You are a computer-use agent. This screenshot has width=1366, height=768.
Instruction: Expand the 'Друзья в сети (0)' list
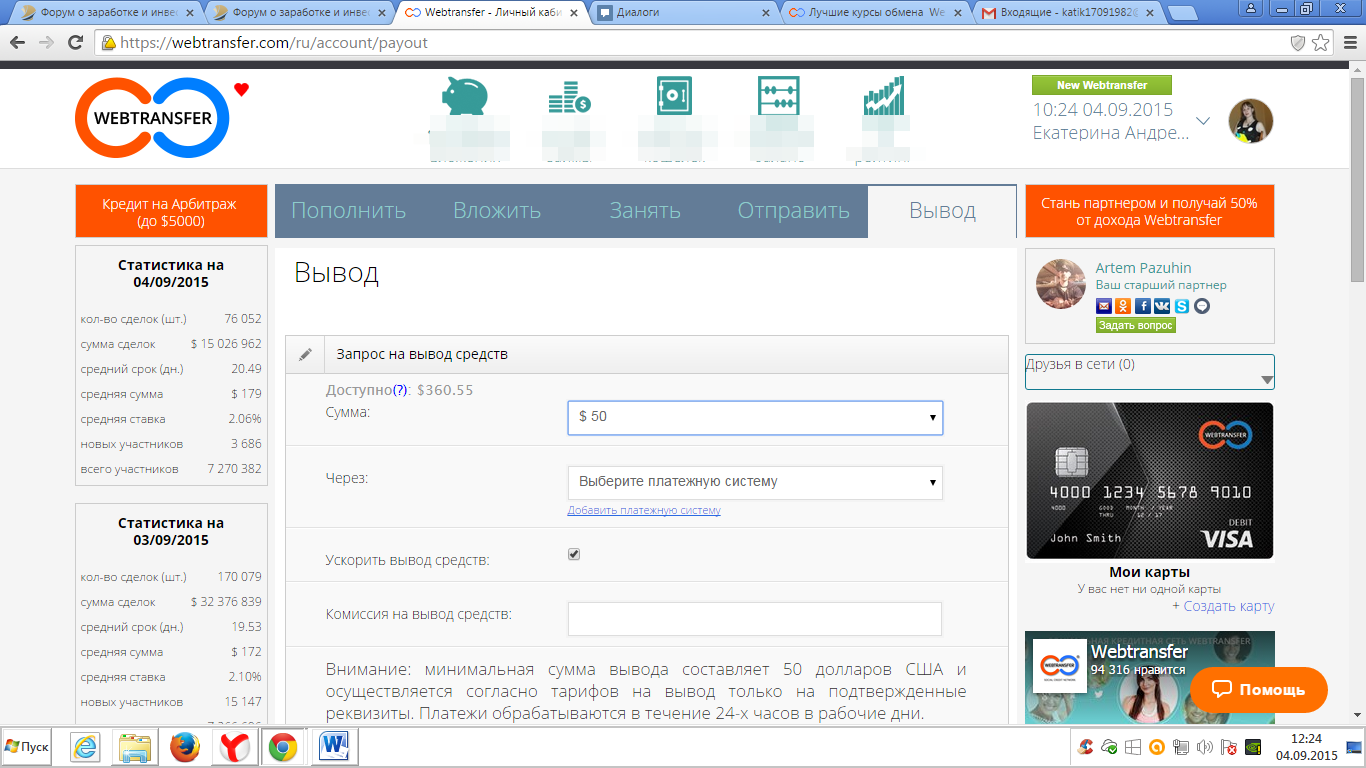1150,372
